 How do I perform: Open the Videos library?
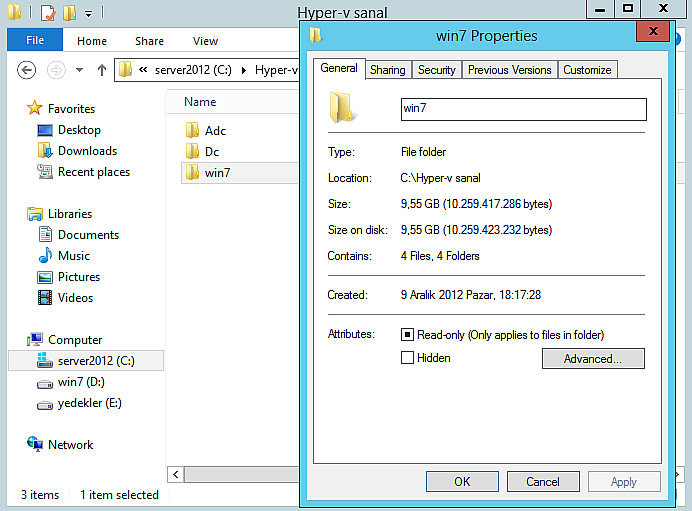coord(75,298)
